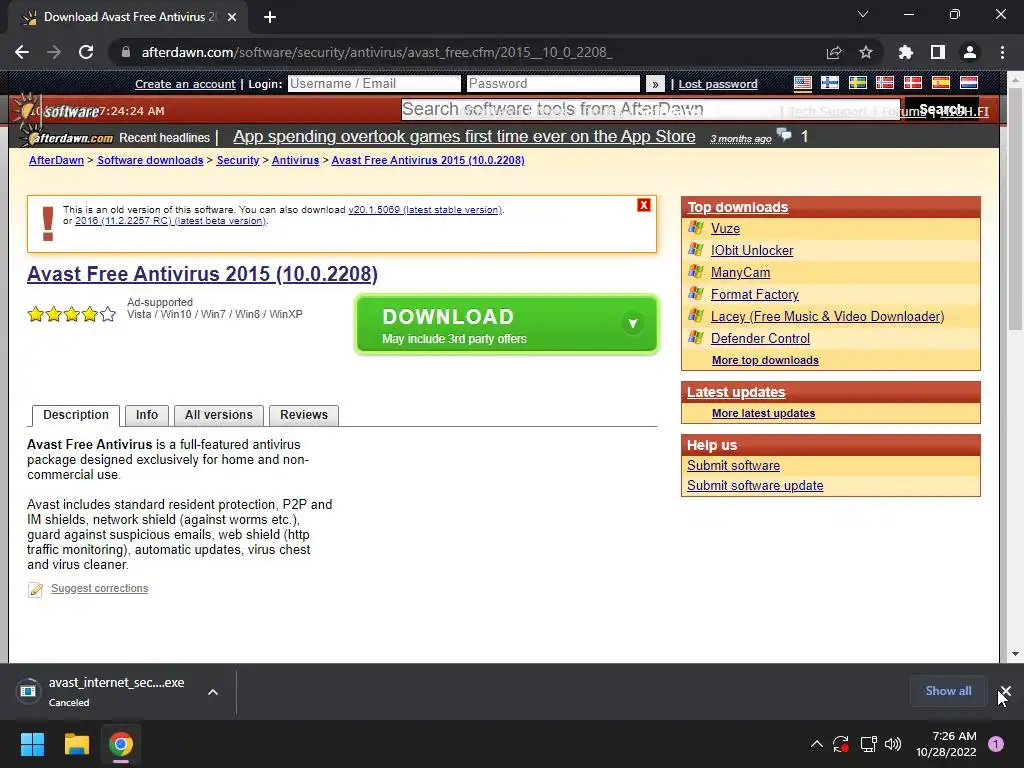Open the 2016 latest beta version link
This screenshot has height=768, width=1024.
[171, 221]
